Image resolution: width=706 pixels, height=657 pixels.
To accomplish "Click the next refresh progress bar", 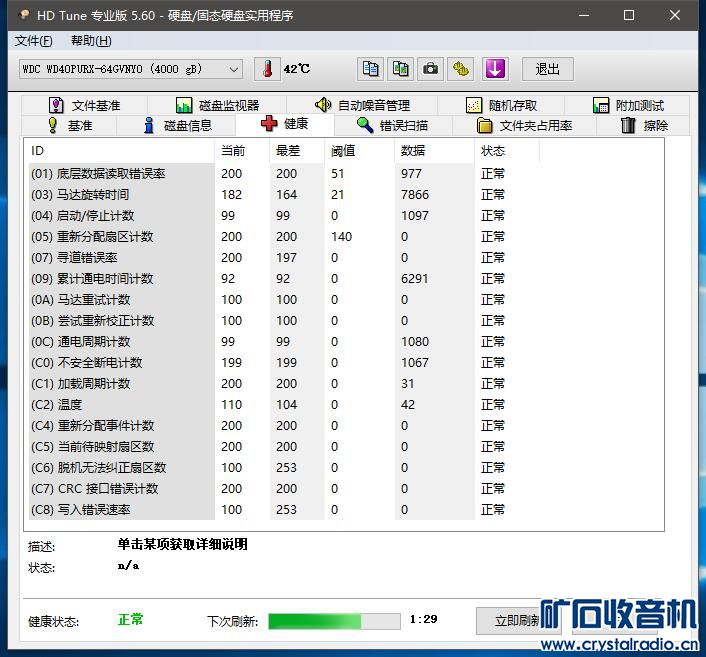I will pos(334,621).
